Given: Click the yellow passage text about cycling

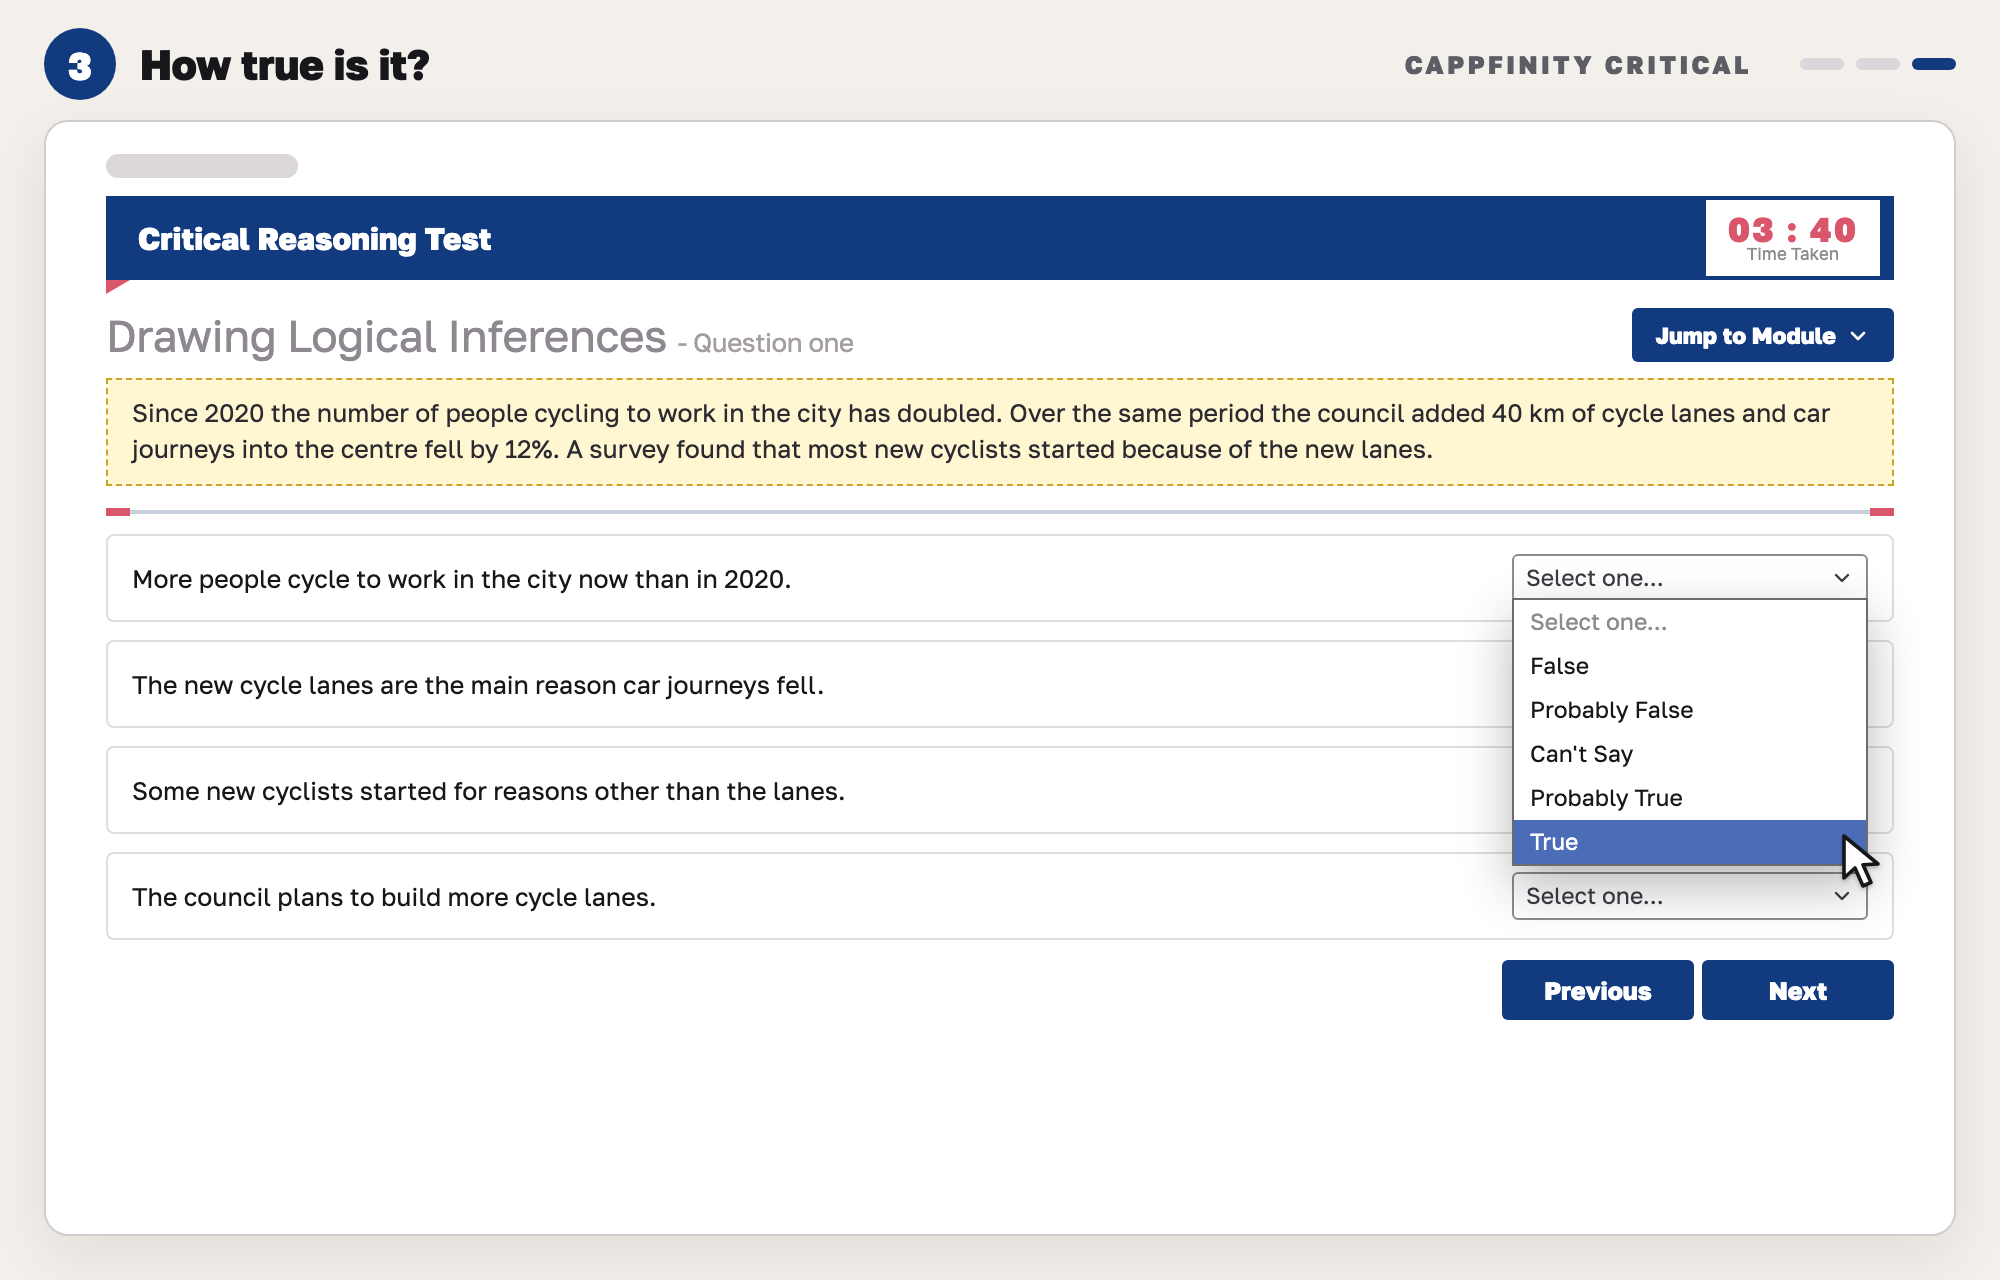Looking at the screenshot, I should tap(999, 432).
